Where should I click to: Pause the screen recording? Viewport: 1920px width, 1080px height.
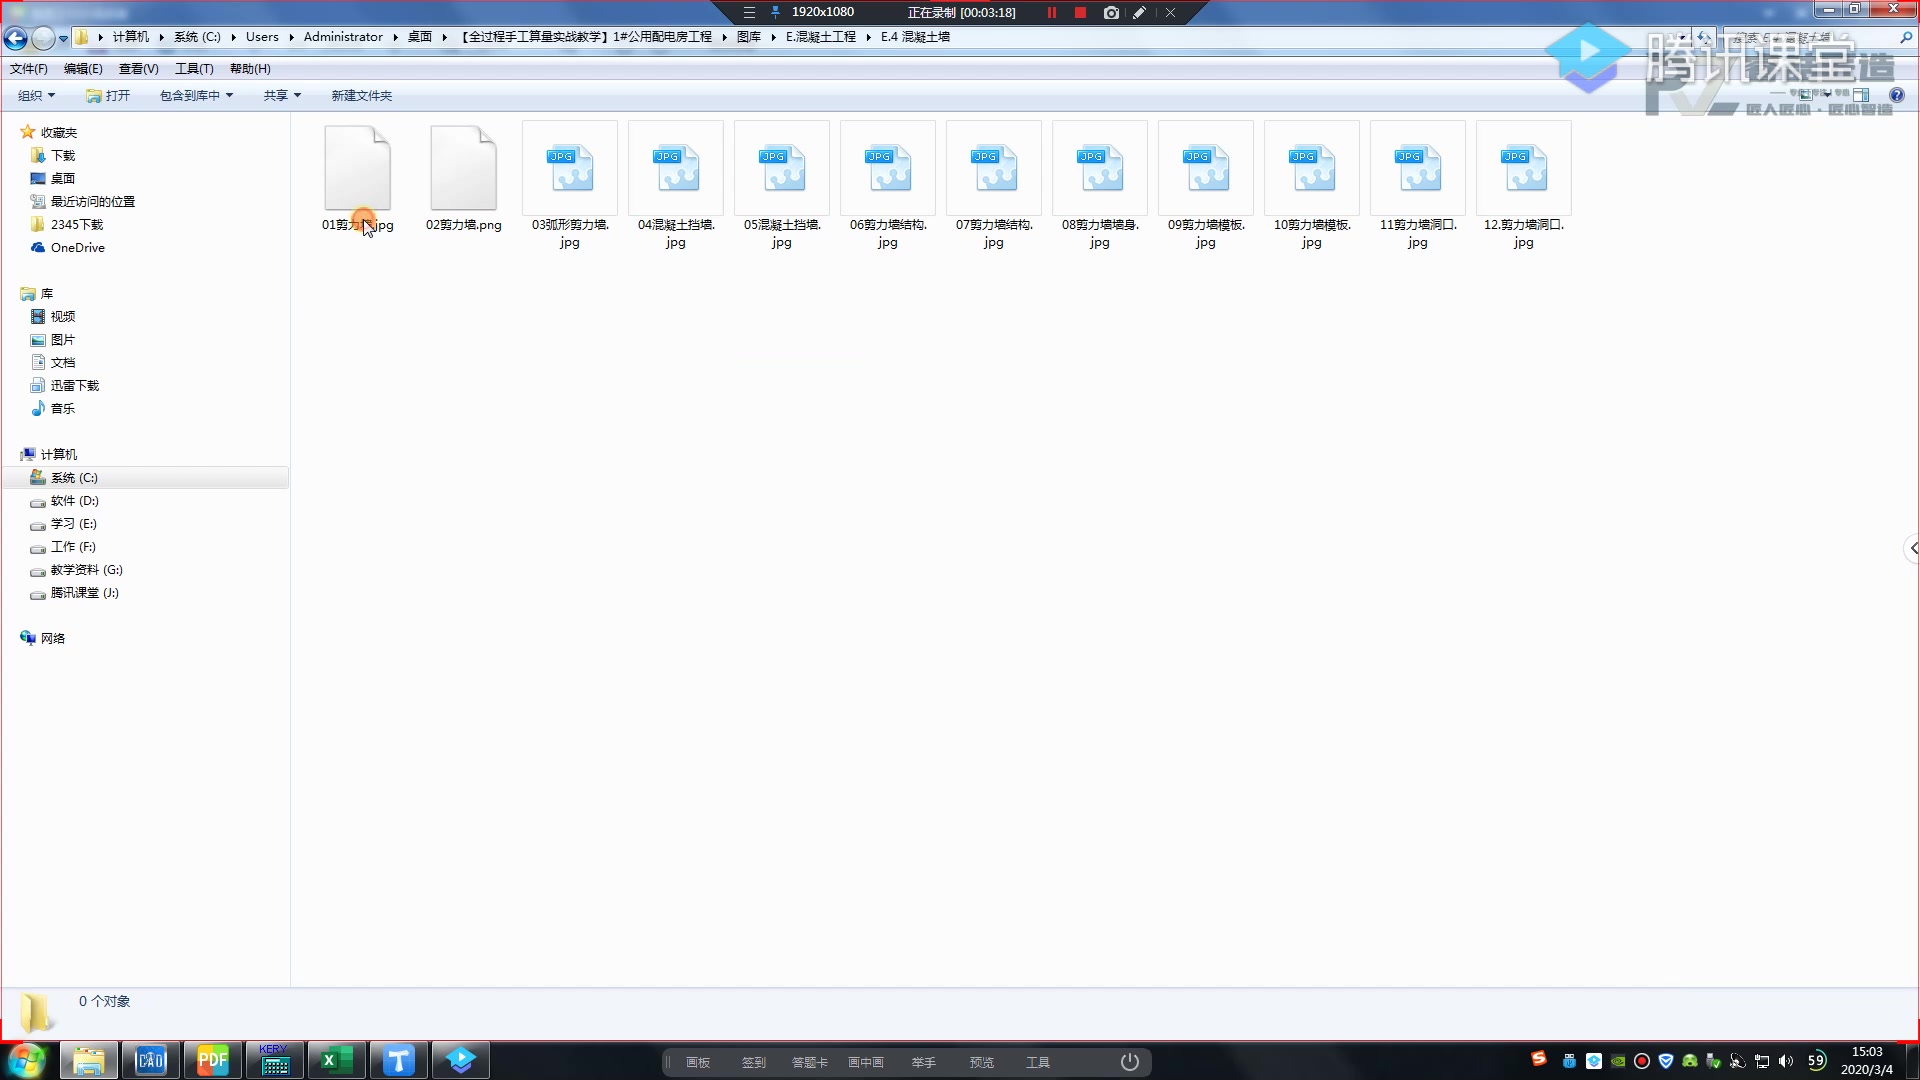1052,13
